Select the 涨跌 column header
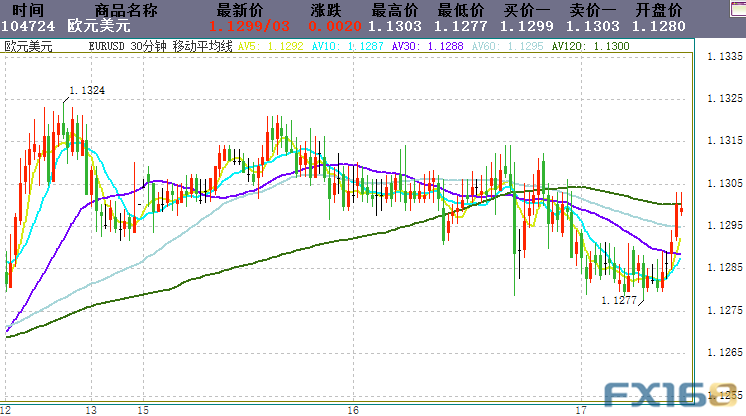 [326, 10]
